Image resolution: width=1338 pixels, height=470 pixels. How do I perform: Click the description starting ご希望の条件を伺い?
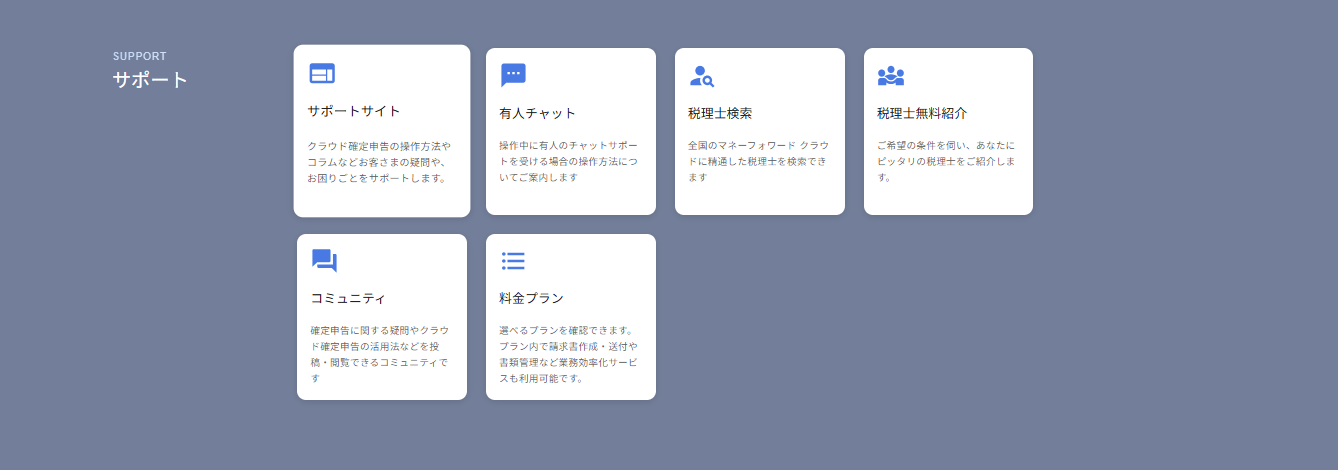click(x=946, y=161)
